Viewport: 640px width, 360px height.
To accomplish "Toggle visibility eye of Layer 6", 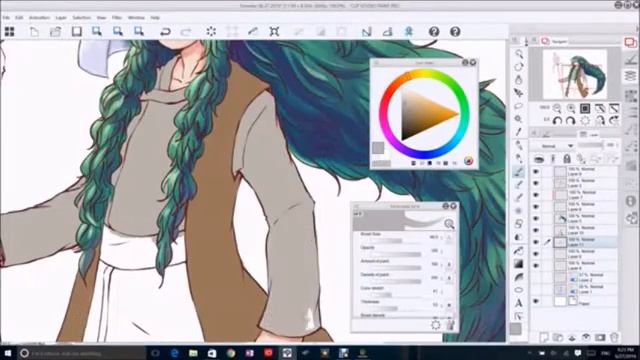I will (x=536, y=207).
